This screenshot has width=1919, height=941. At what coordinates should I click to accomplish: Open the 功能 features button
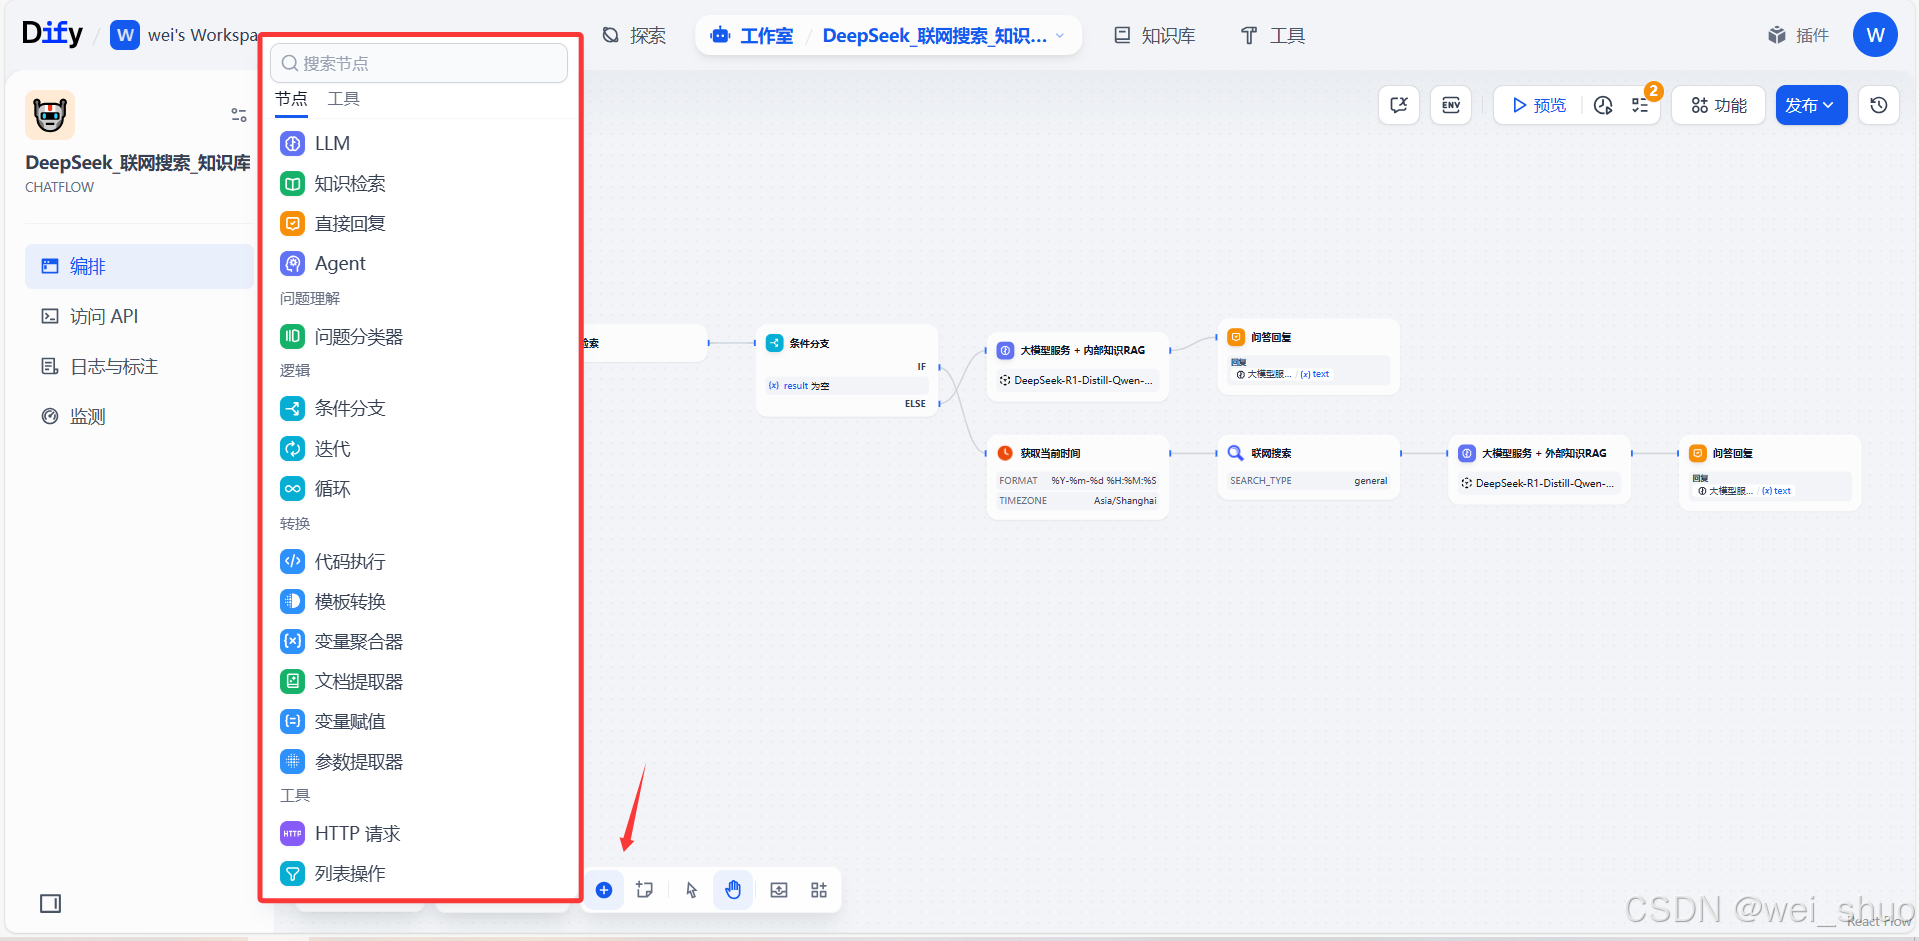pyautogui.click(x=1719, y=105)
